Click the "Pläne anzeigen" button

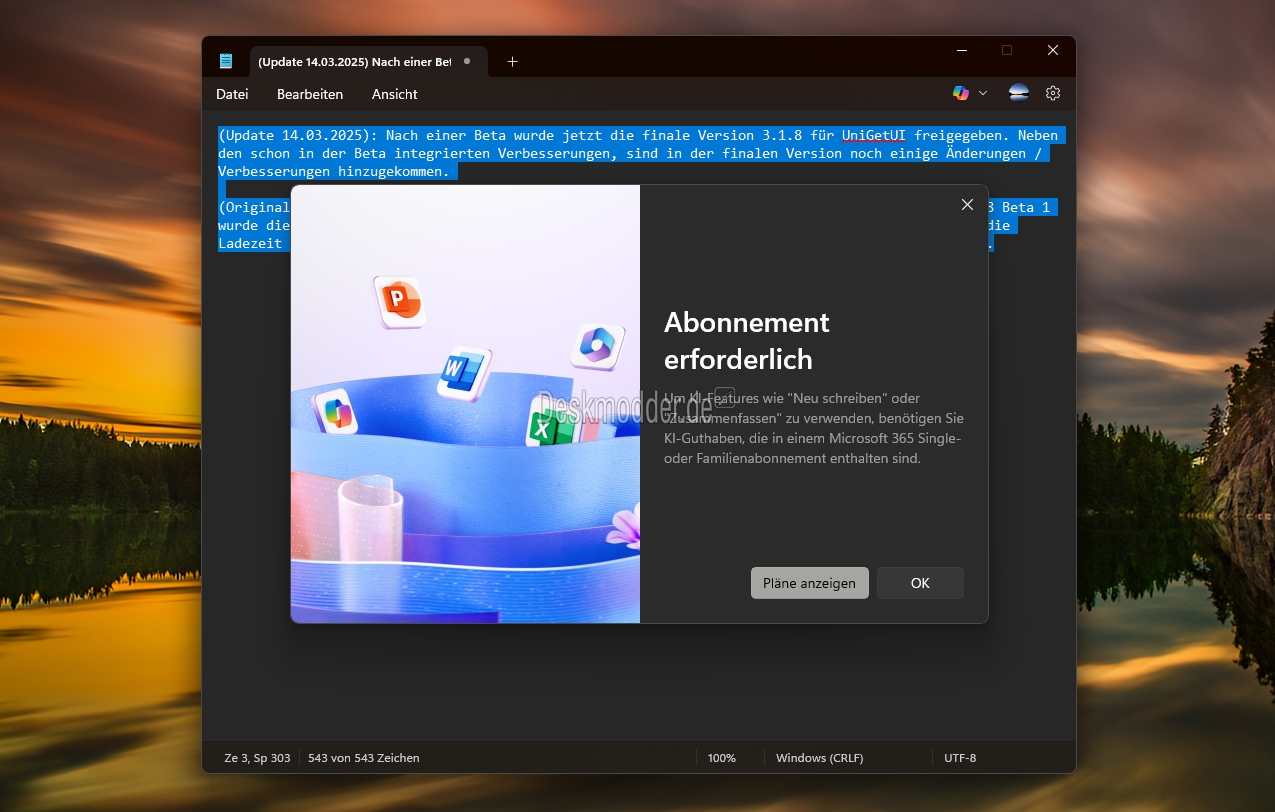click(809, 583)
